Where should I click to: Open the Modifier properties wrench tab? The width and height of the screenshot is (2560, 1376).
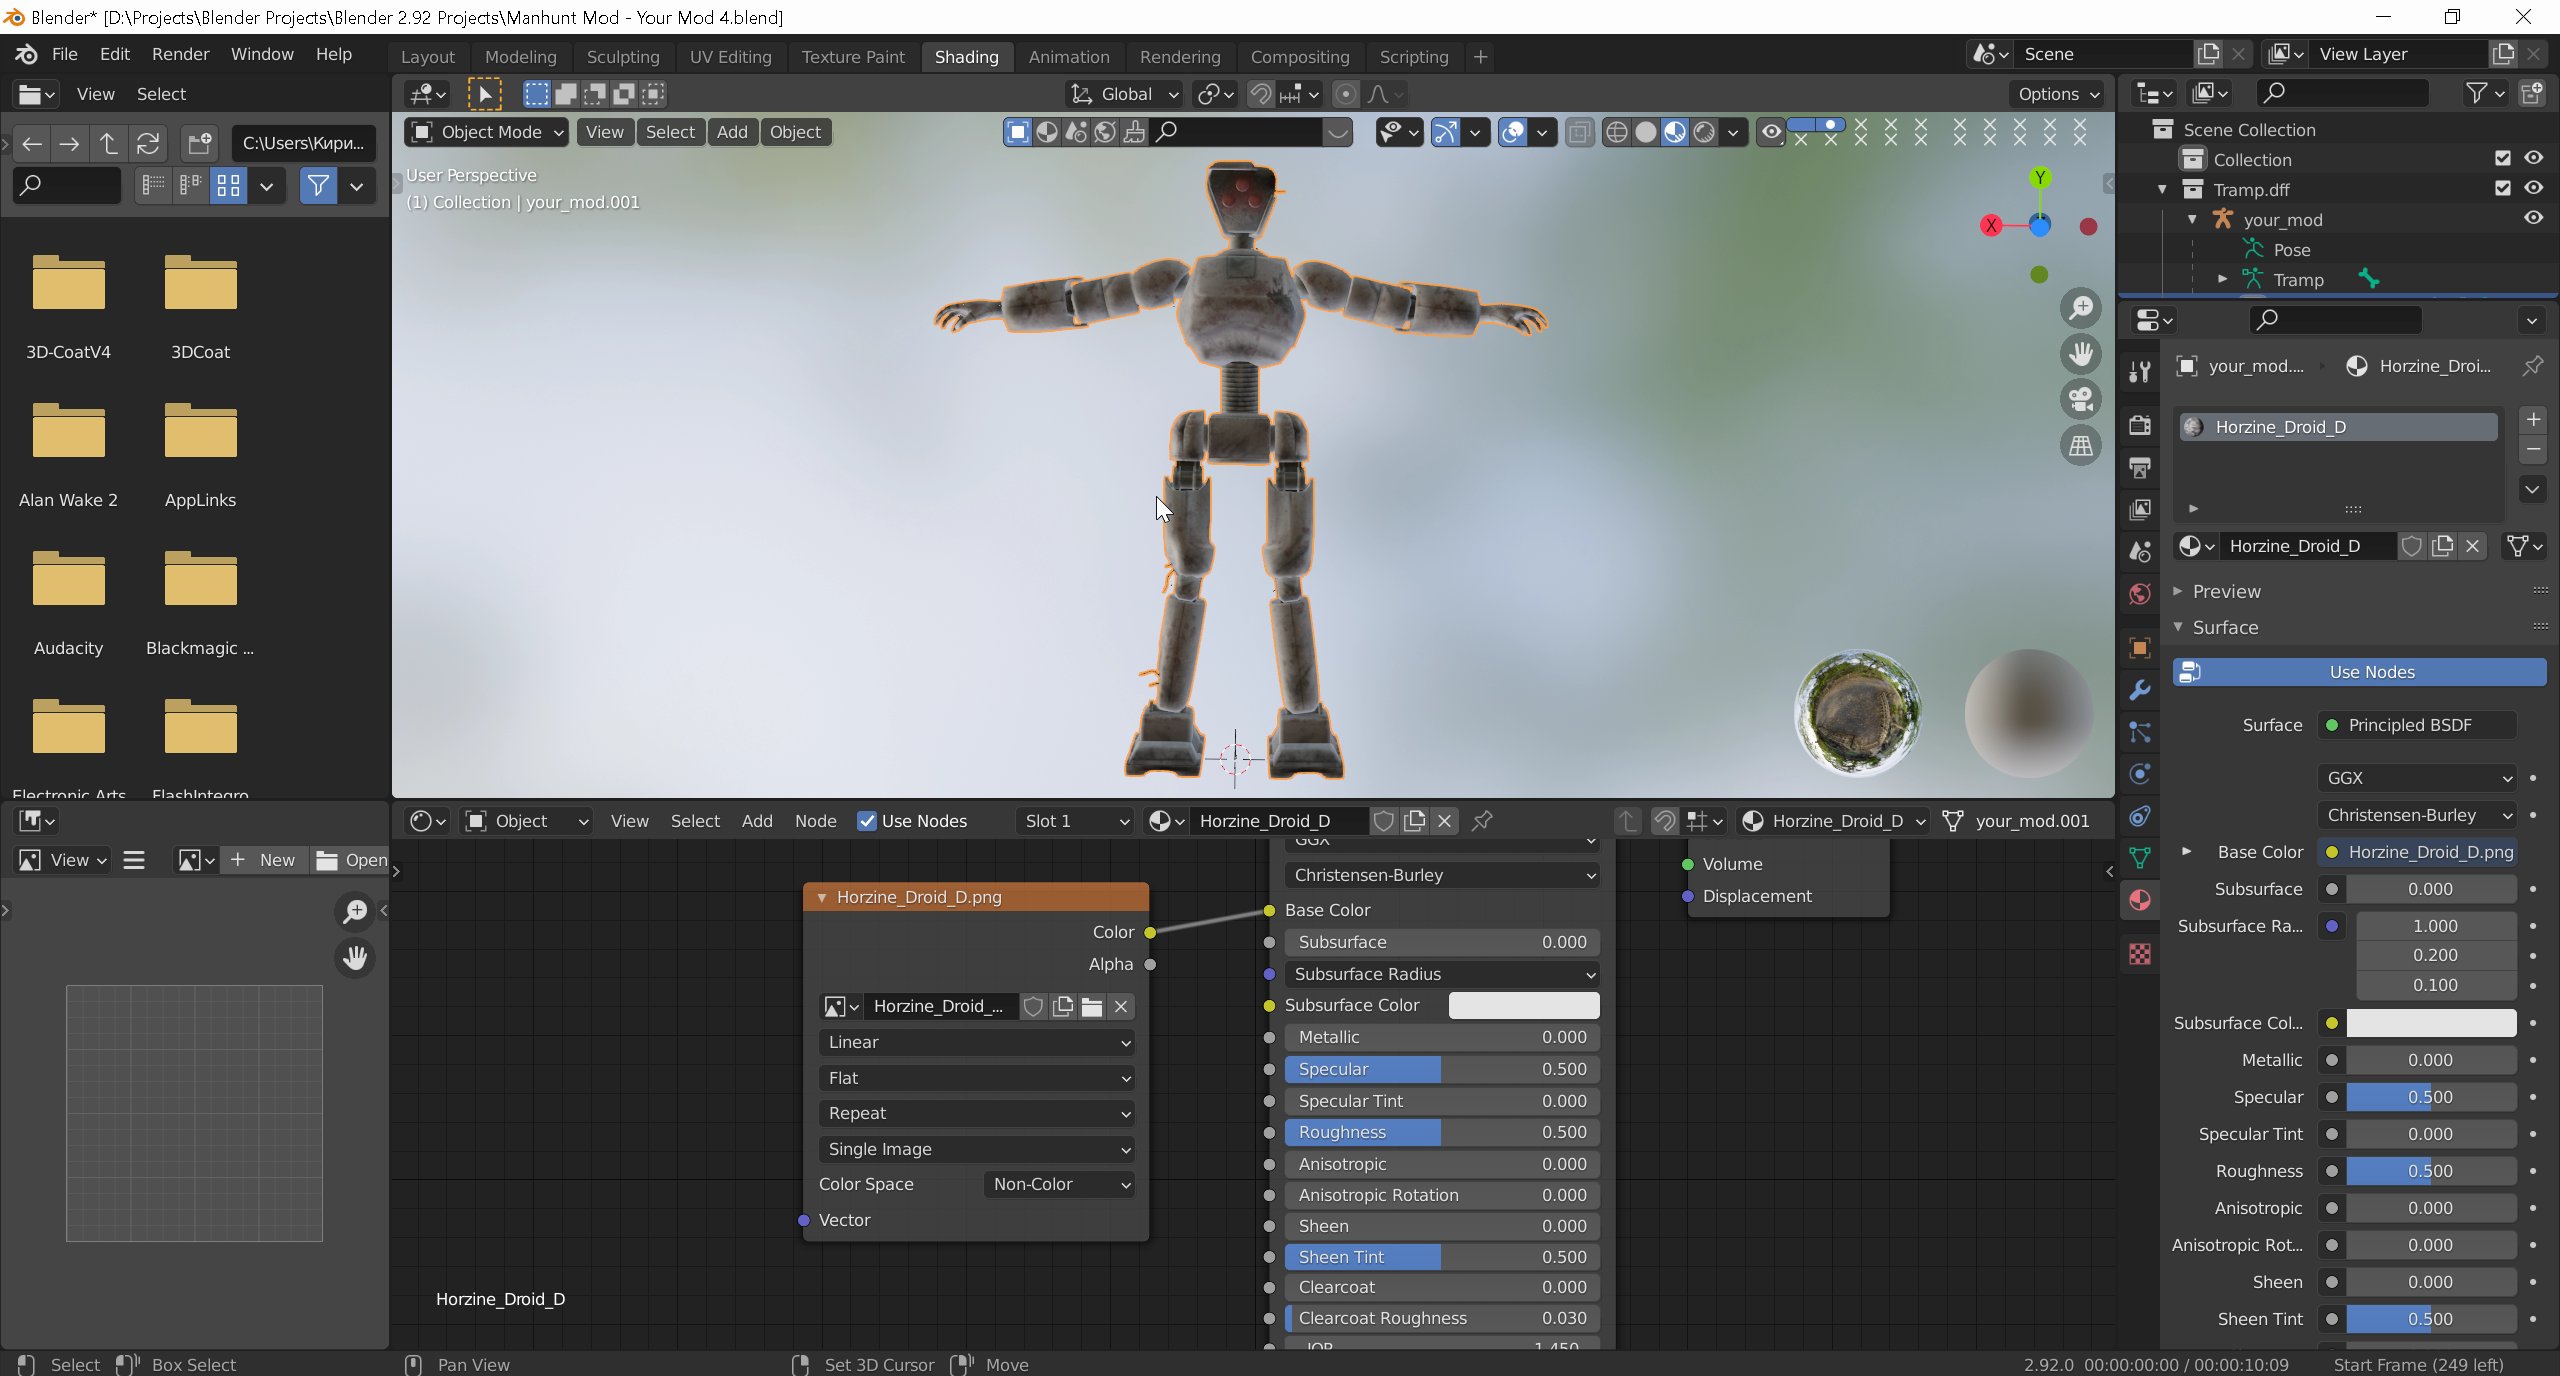[2140, 690]
